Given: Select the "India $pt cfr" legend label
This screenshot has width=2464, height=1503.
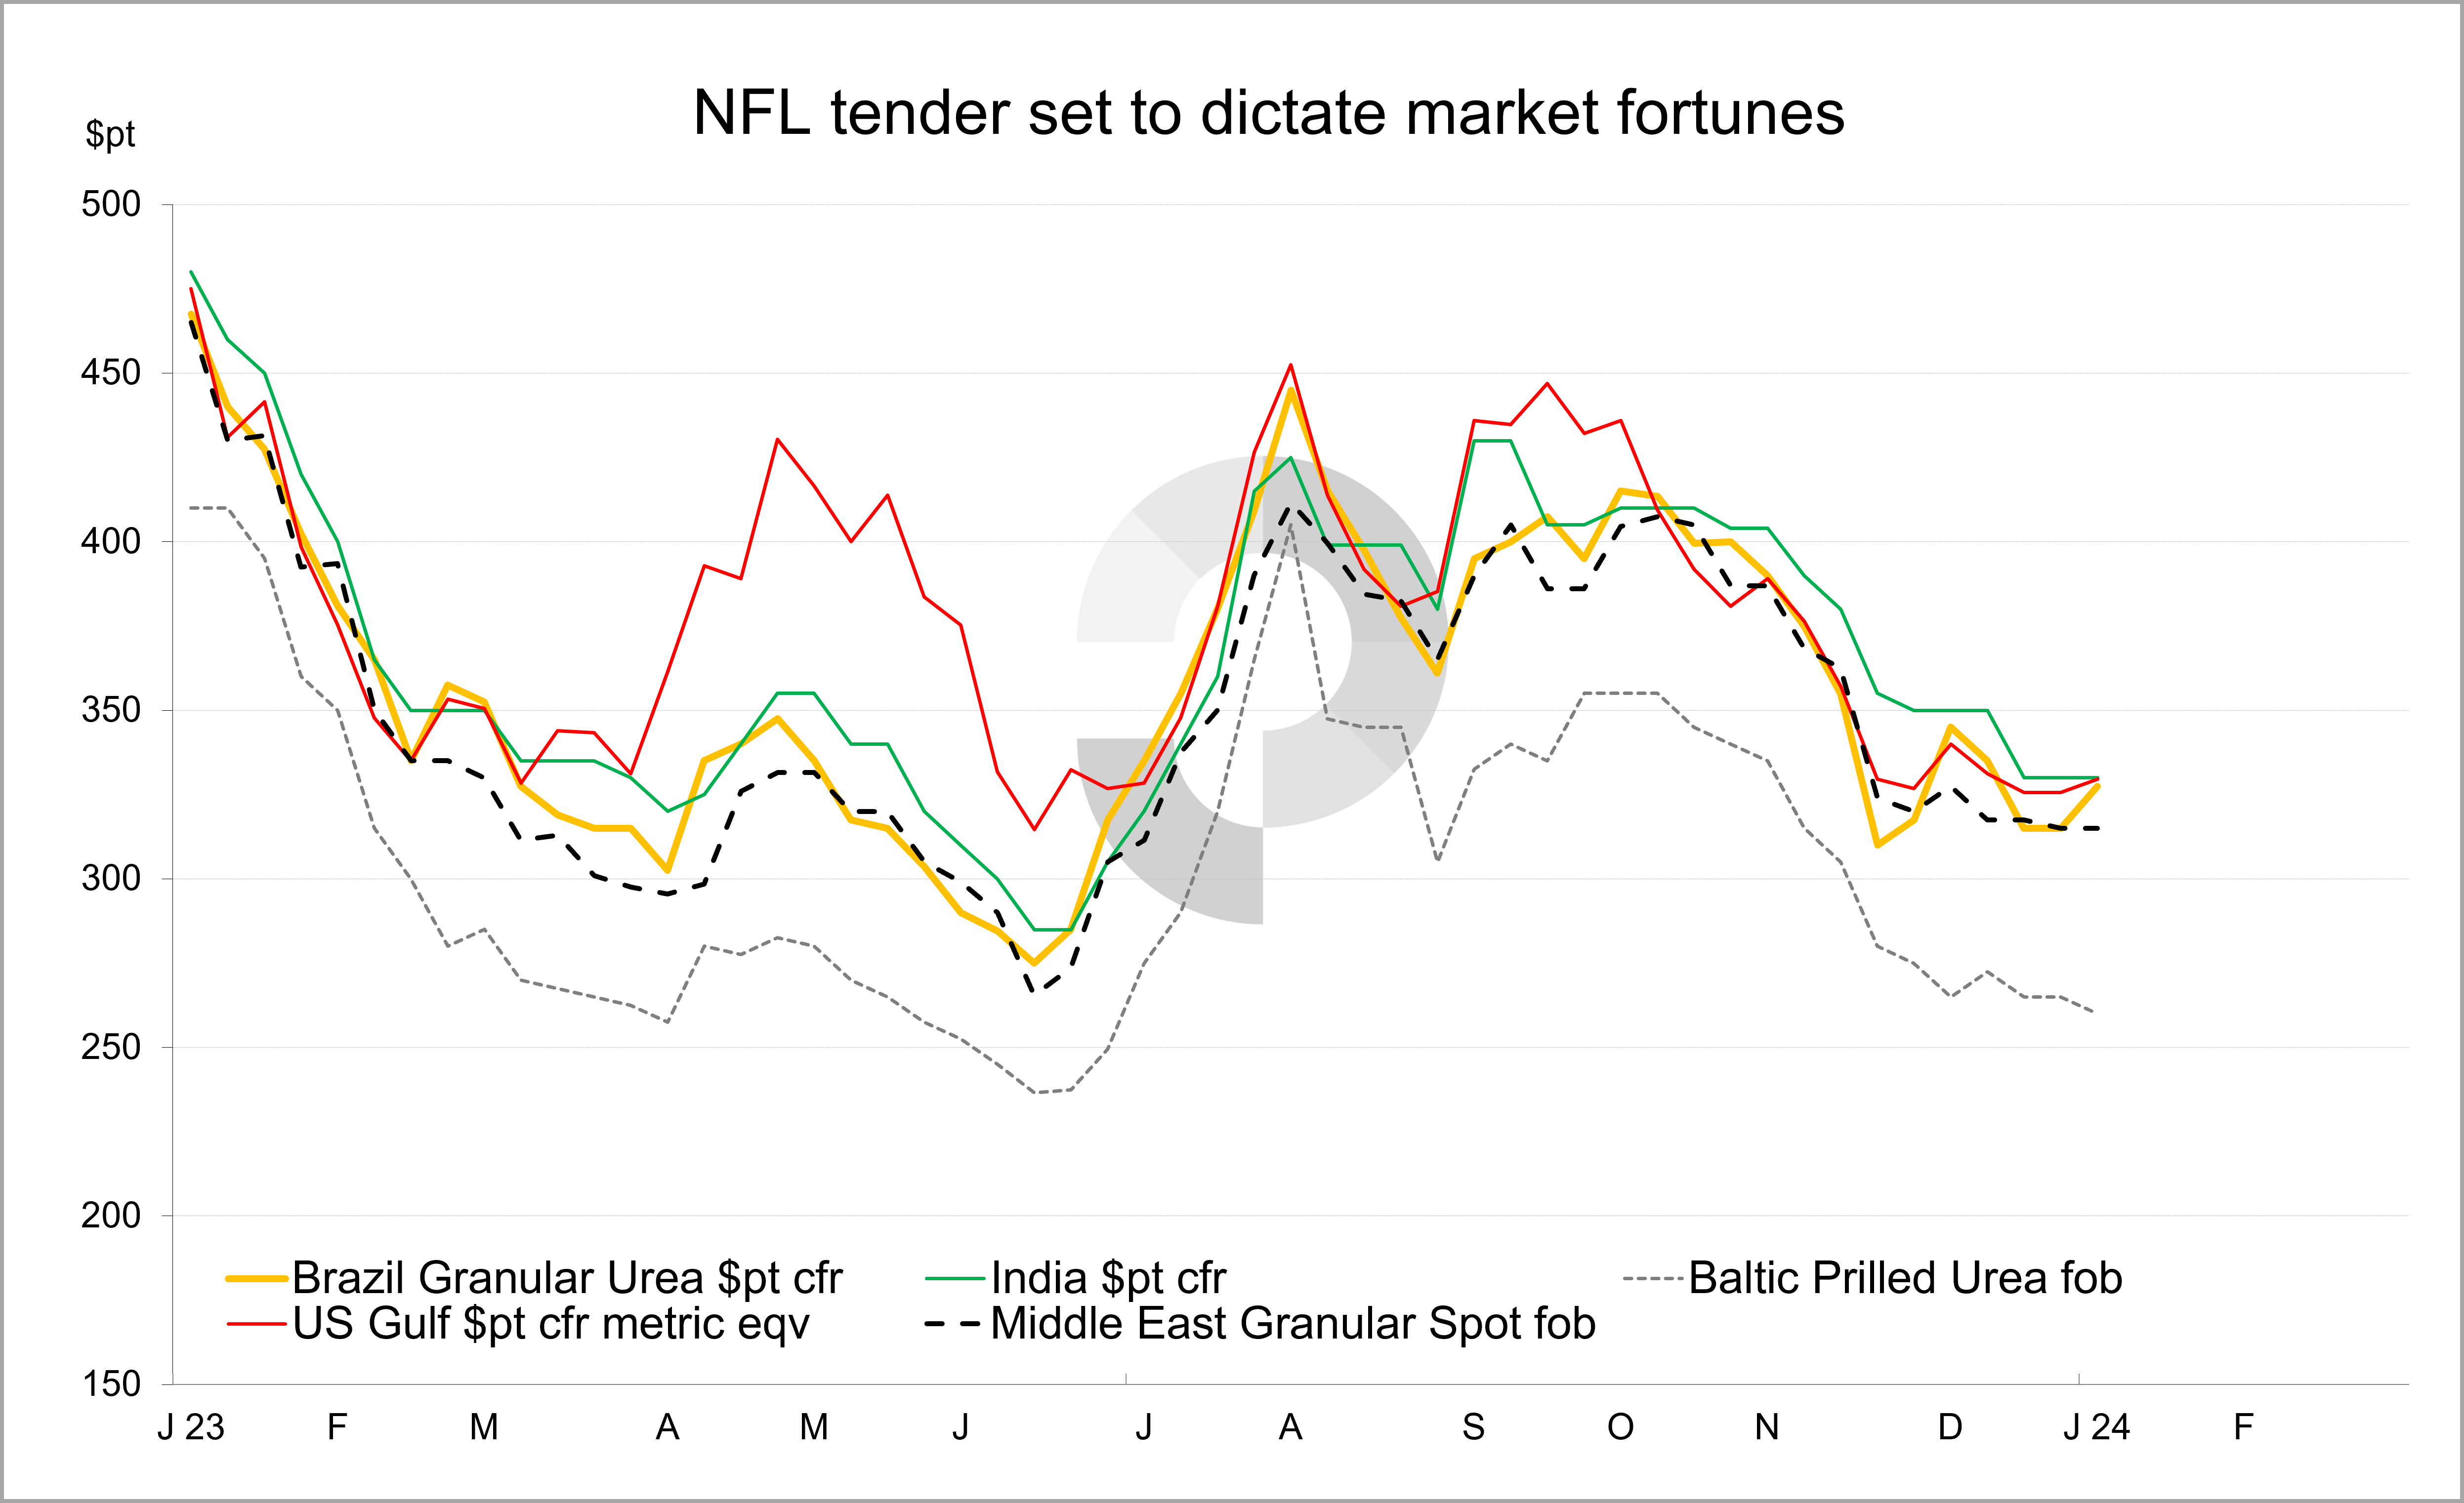Looking at the screenshot, I should [x=1108, y=1278].
